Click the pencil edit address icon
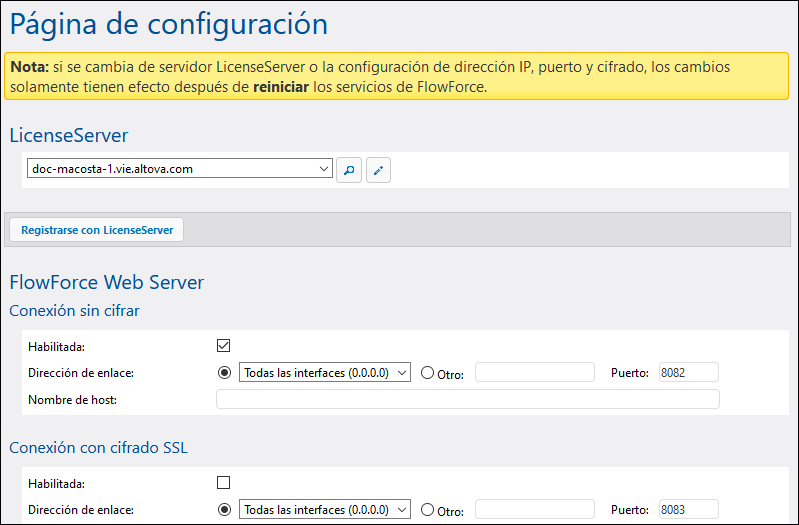Image resolution: width=799 pixels, height=525 pixels. [x=379, y=170]
